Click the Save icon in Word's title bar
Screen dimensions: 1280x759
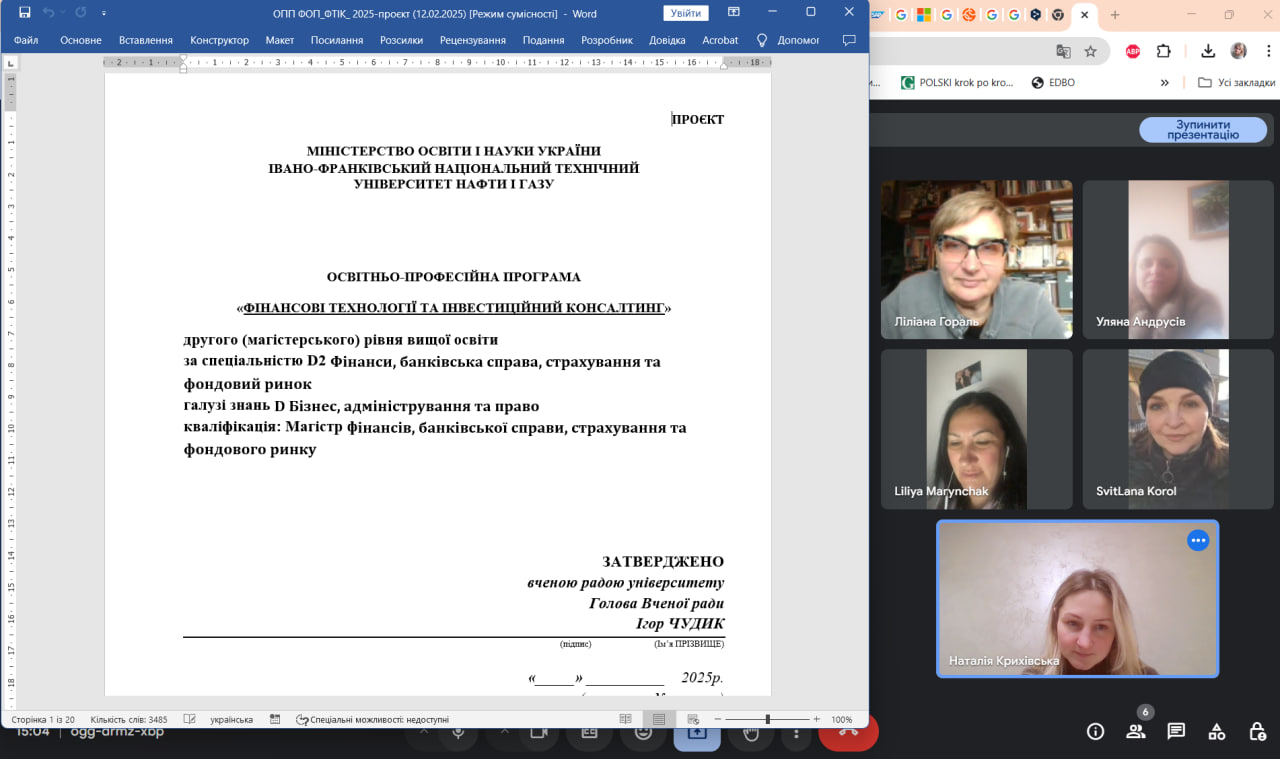[25, 13]
